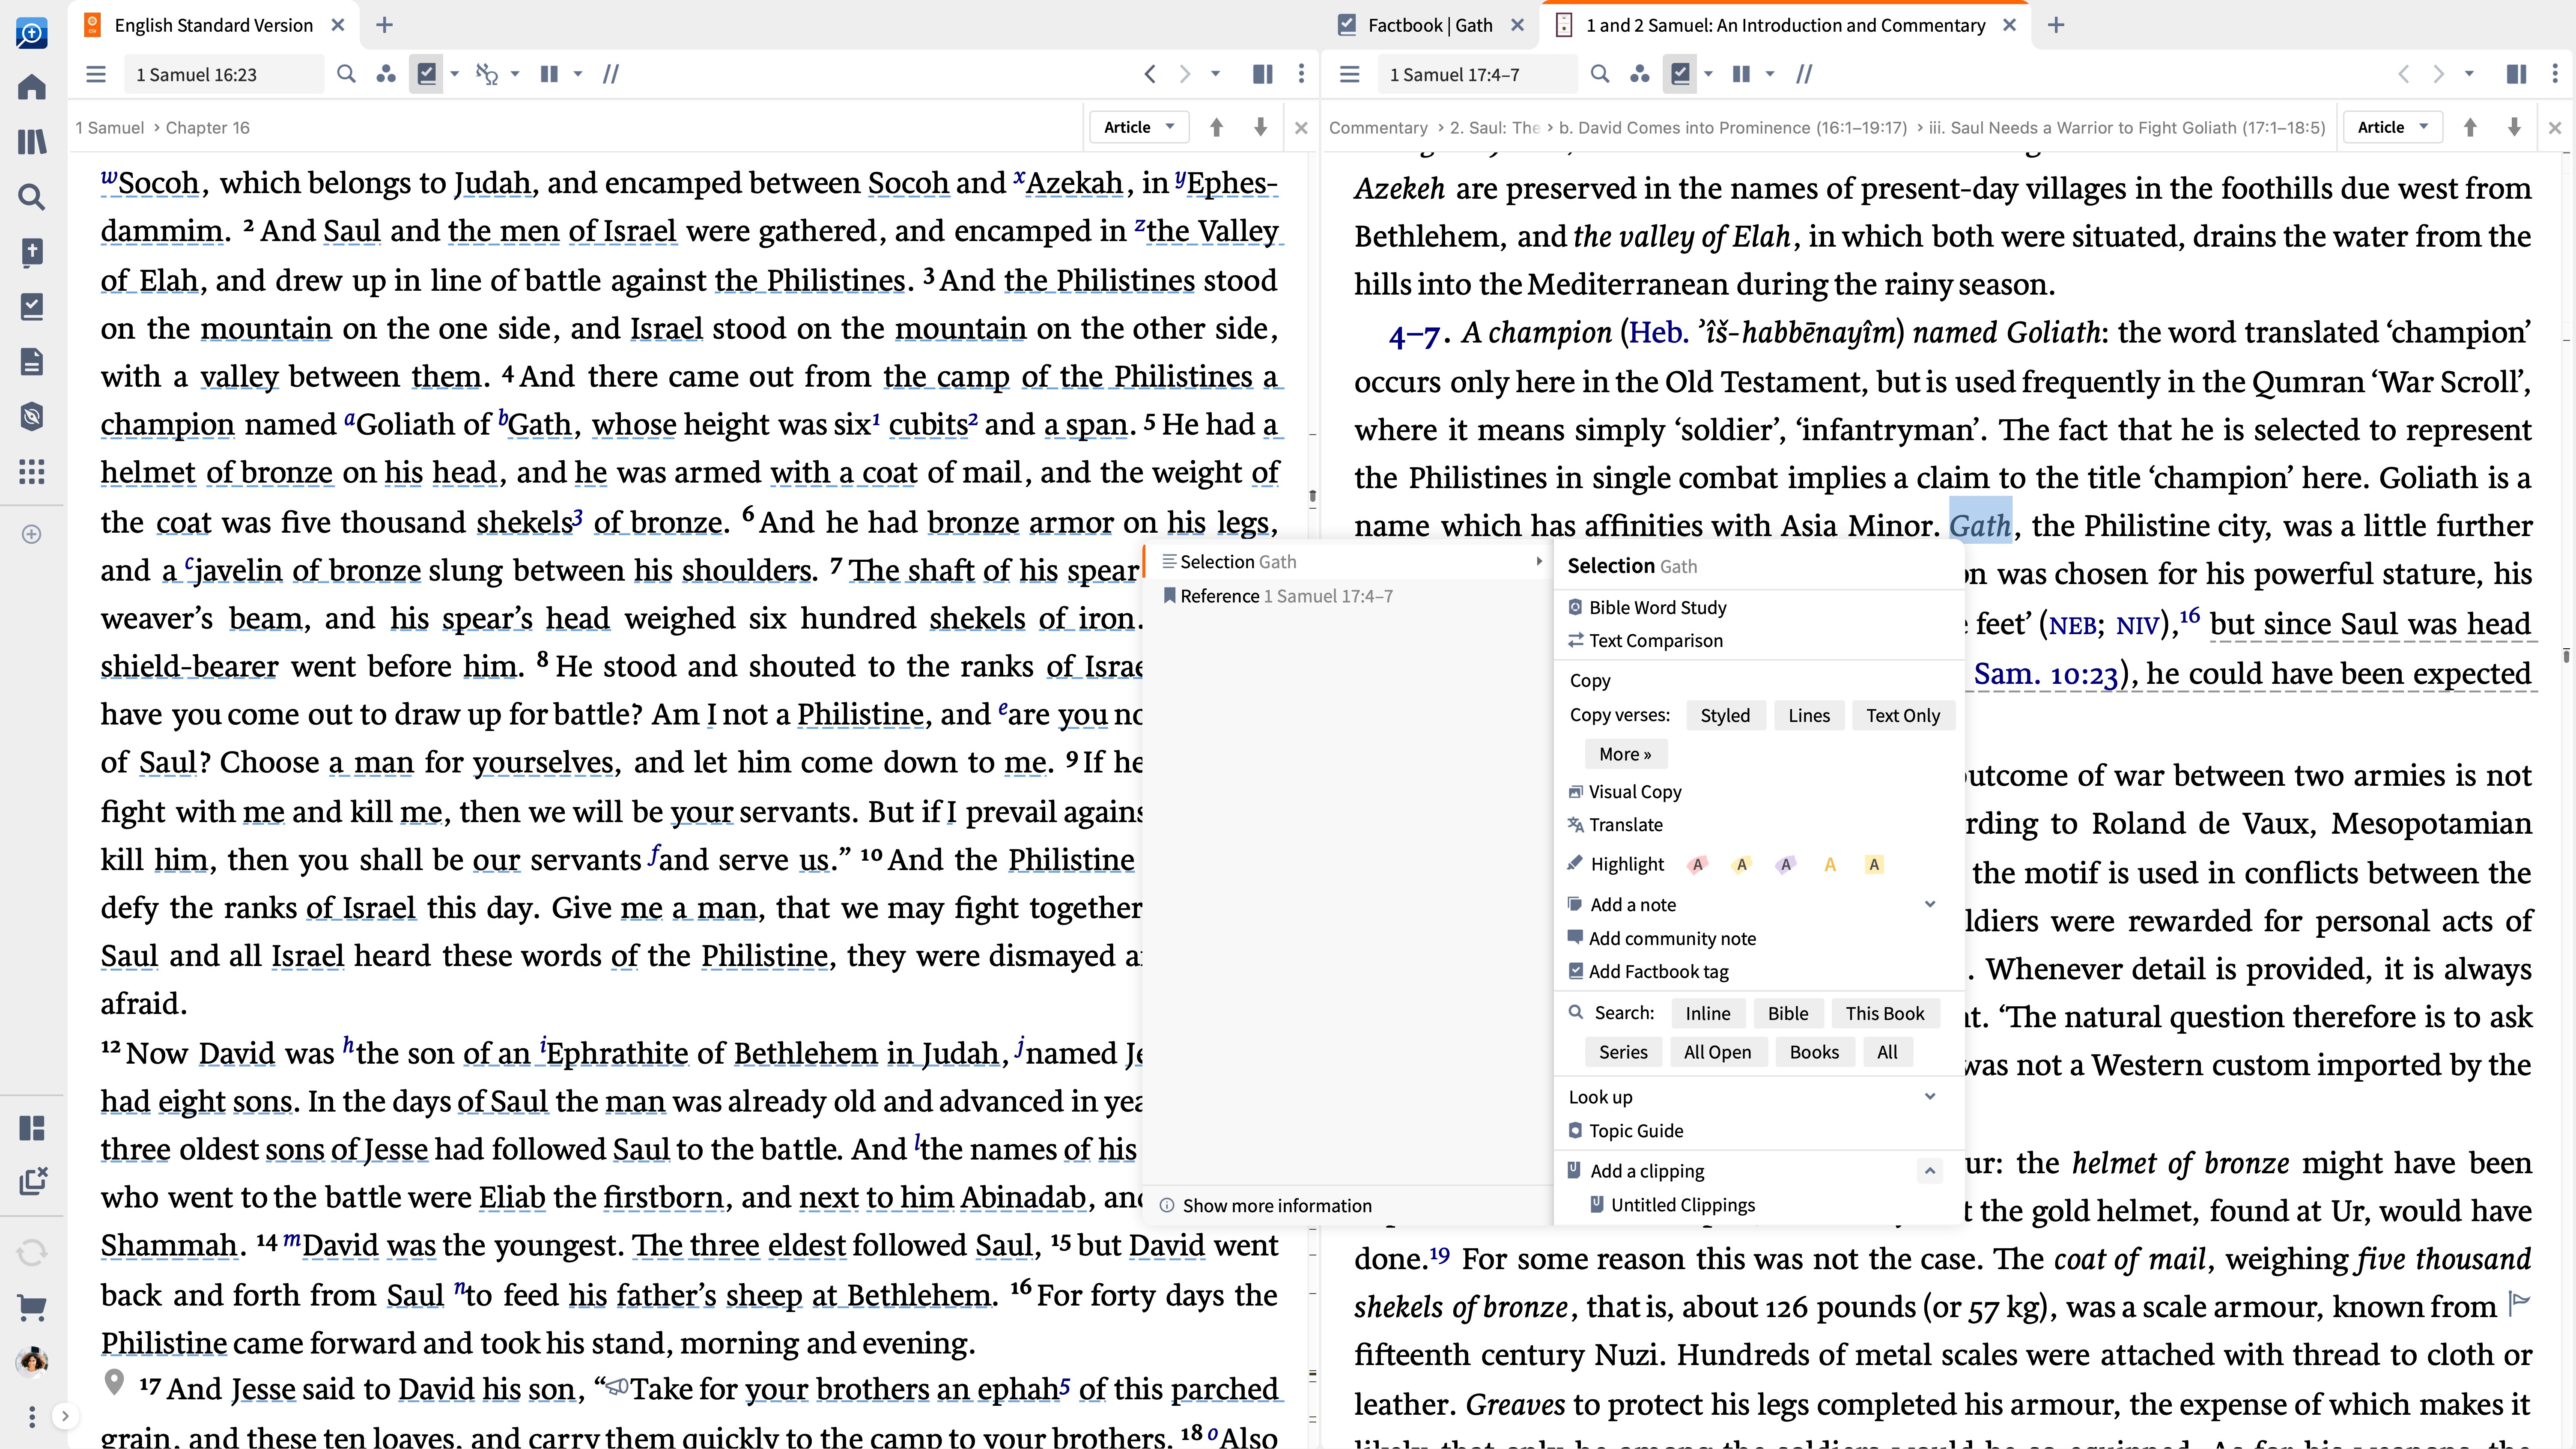Image resolution: width=2576 pixels, height=1449 pixels.
Task: Open the Home icon in left sidebar
Action: tap(32, 87)
